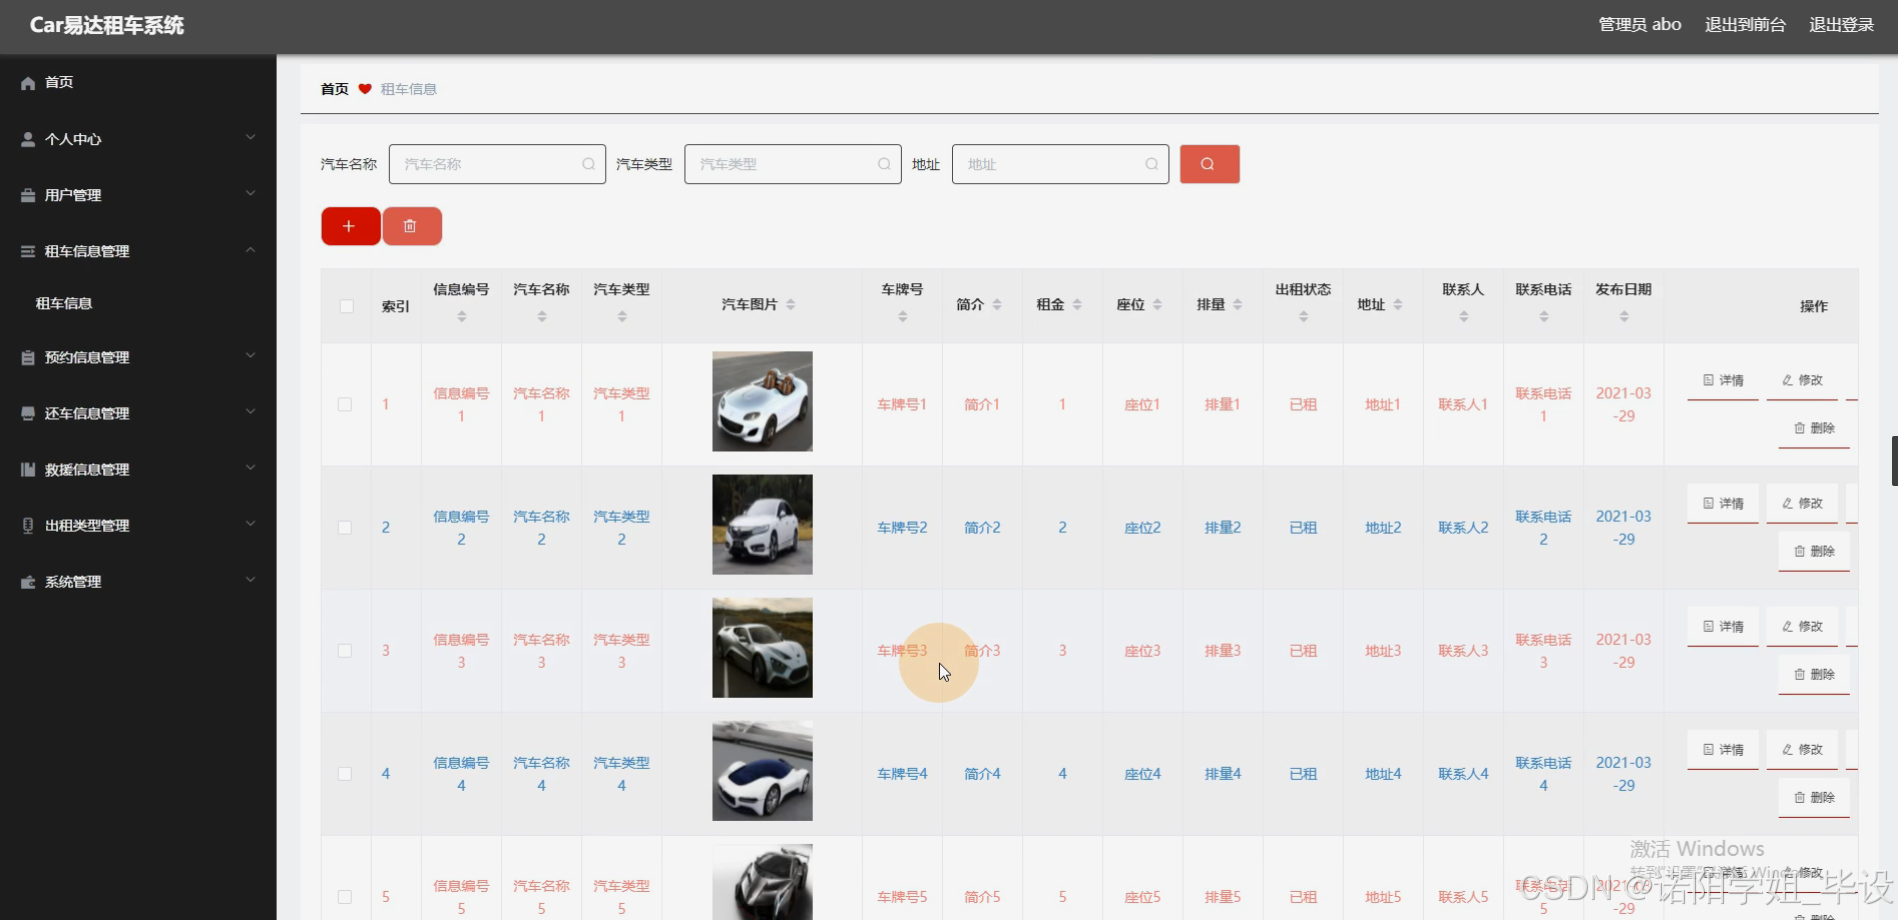Open the 首页 home icon in sidebar
The image size is (1898, 920).
coord(27,82)
